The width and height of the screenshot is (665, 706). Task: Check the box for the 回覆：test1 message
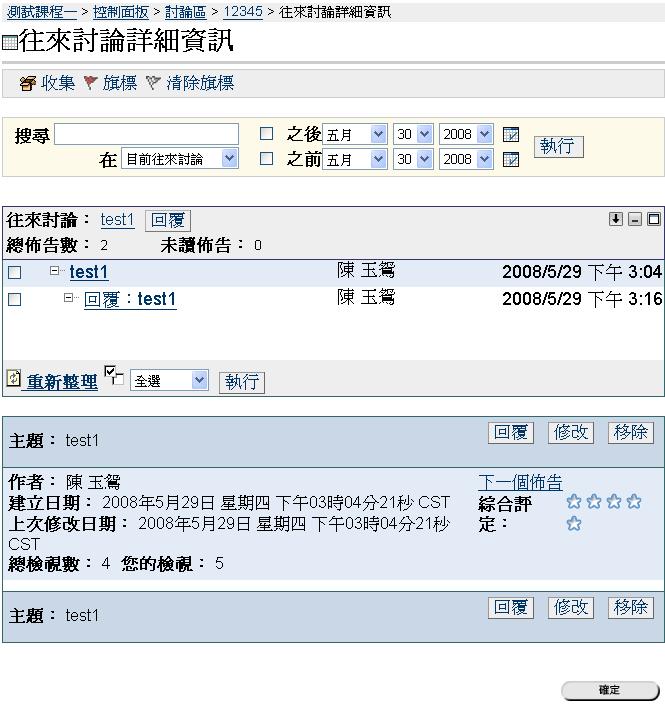coord(15,299)
